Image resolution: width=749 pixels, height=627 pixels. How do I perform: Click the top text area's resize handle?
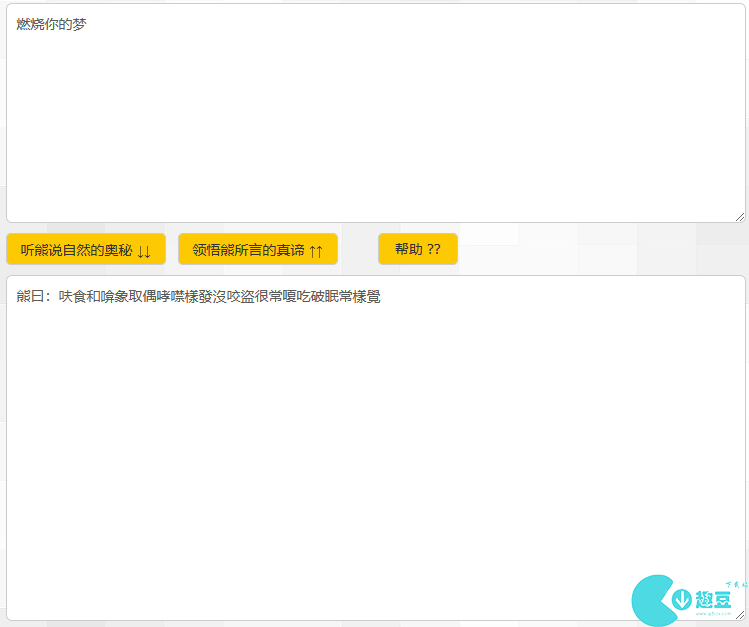740,216
